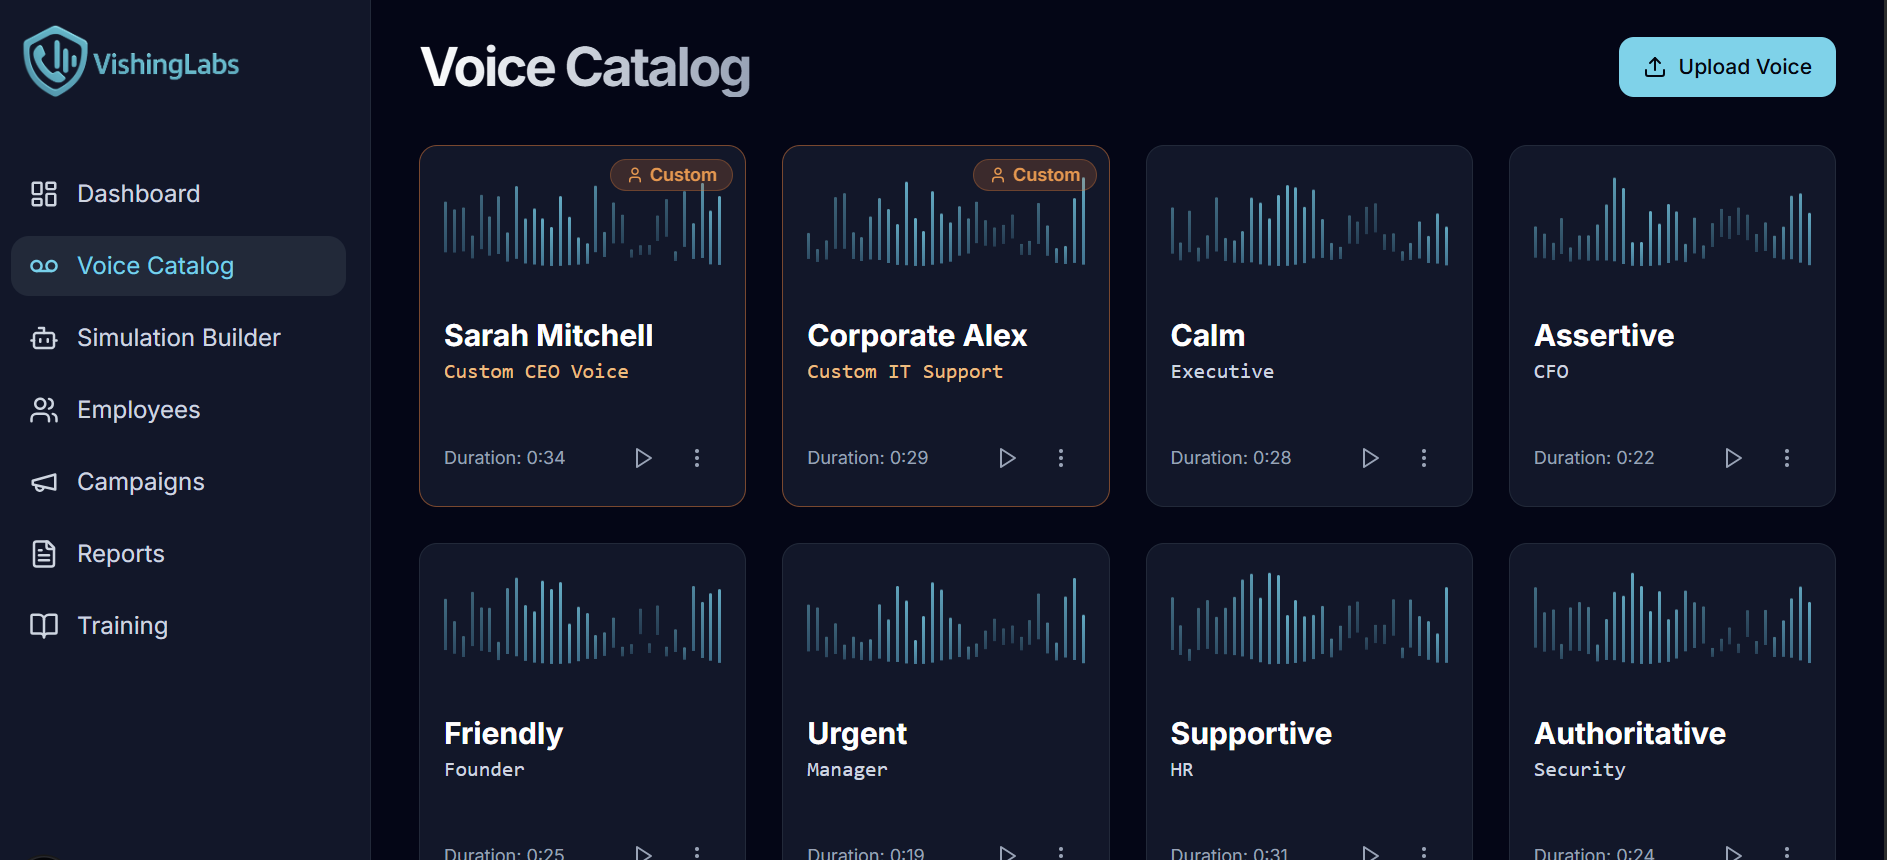This screenshot has height=860, width=1887.
Task: Click the Supportive voice waveform
Action: pyautogui.click(x=1309, y=619)
